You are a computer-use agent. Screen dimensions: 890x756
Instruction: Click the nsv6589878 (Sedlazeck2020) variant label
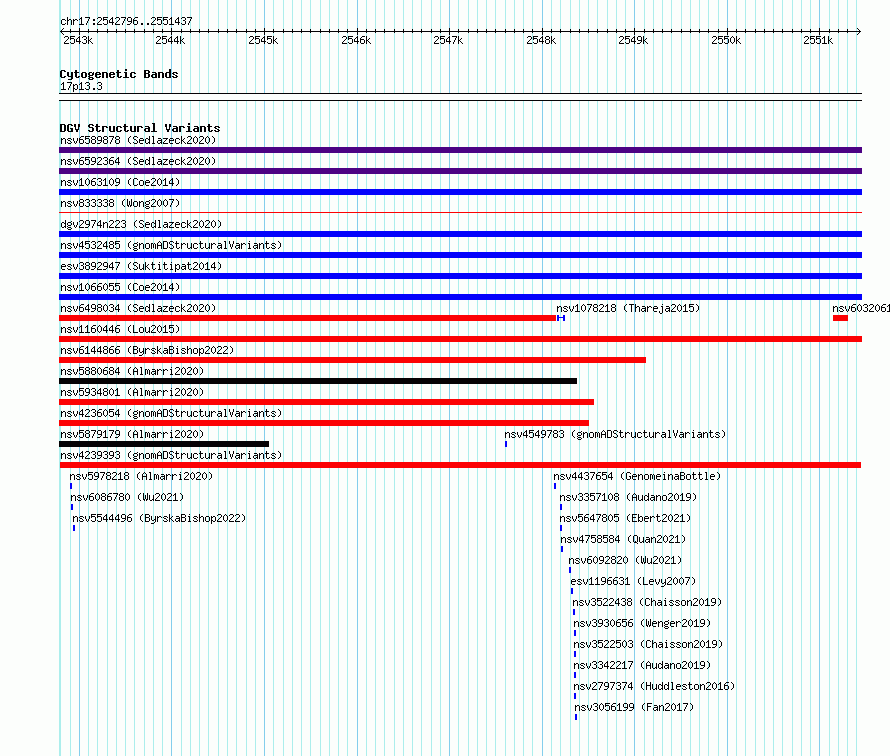pos(138,140)
